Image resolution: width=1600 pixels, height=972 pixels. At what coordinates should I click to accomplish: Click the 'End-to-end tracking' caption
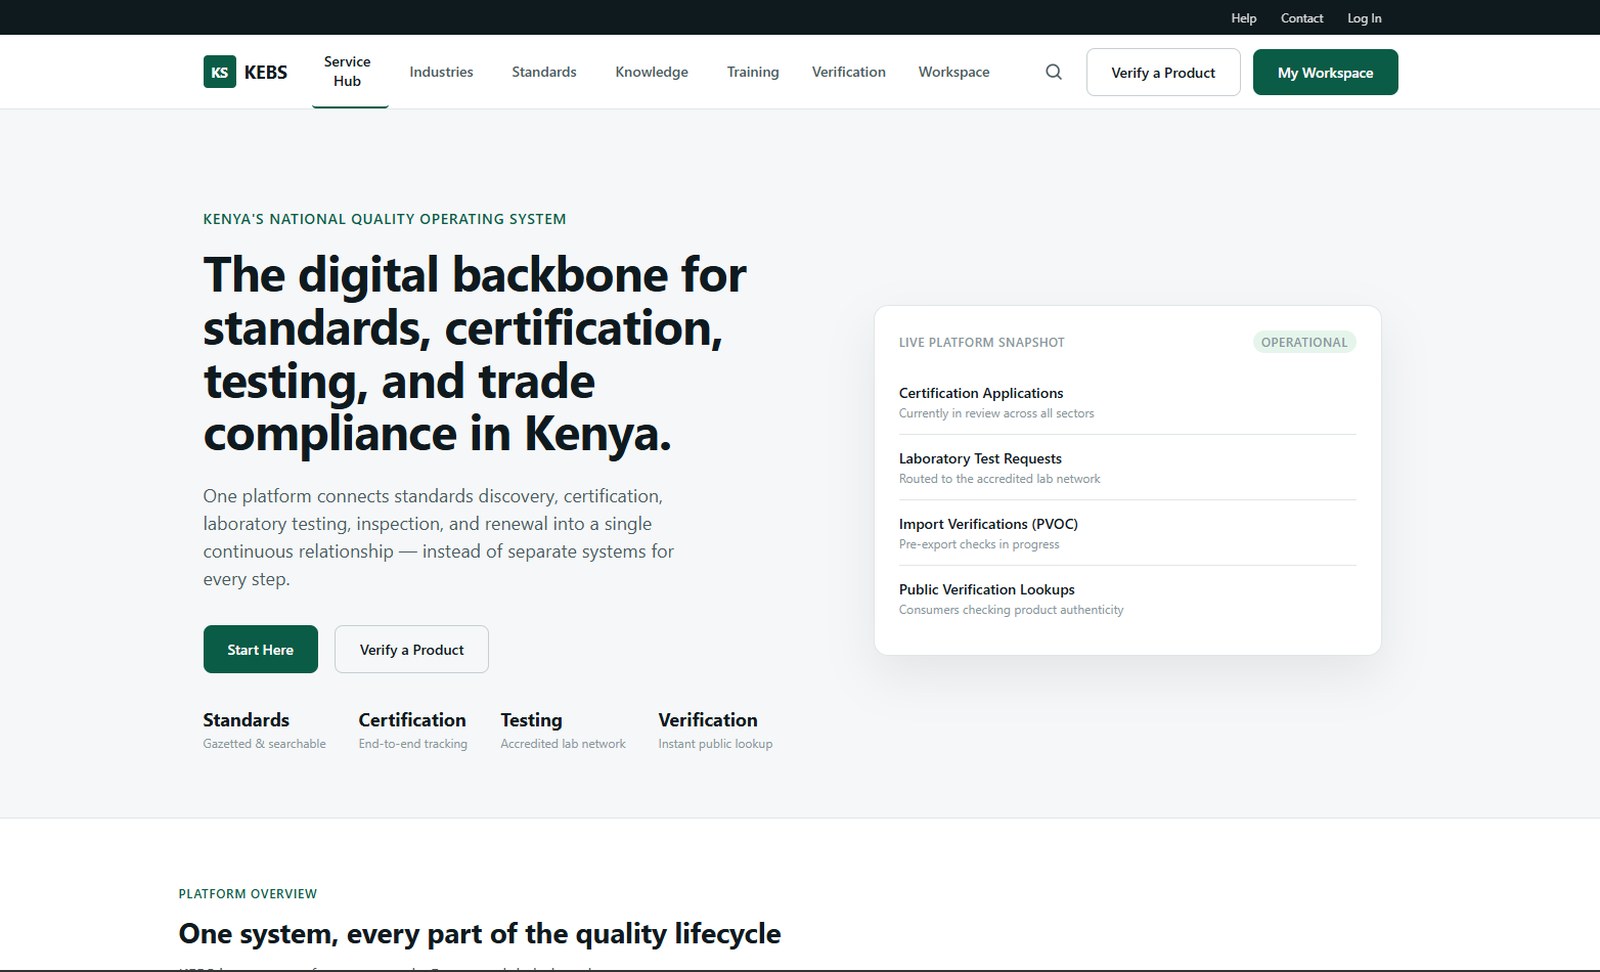[413, 744]
